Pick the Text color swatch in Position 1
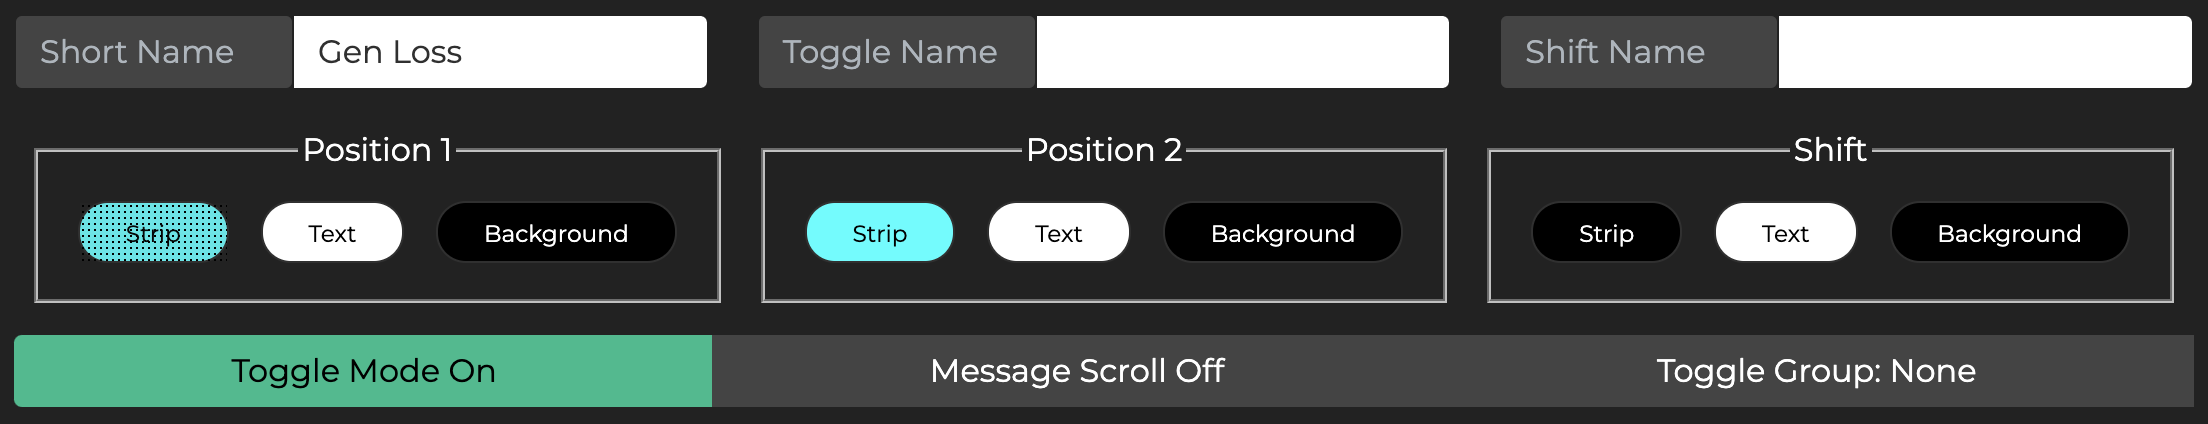The width and height of the screenshot is (2208, 424). [x=332, y=233]
